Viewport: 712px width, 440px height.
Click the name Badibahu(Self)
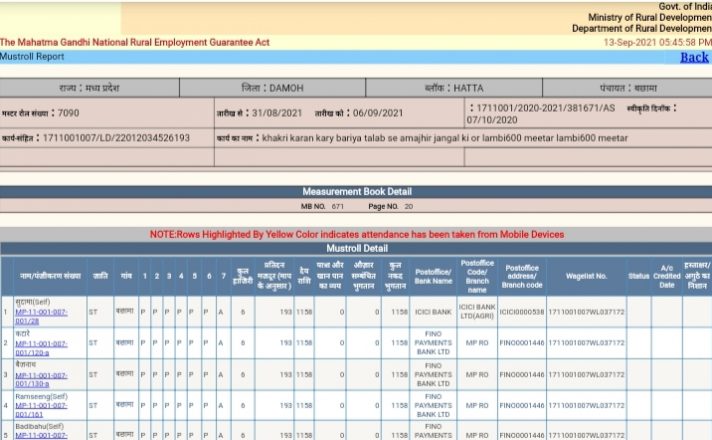[x=40, y=427]
